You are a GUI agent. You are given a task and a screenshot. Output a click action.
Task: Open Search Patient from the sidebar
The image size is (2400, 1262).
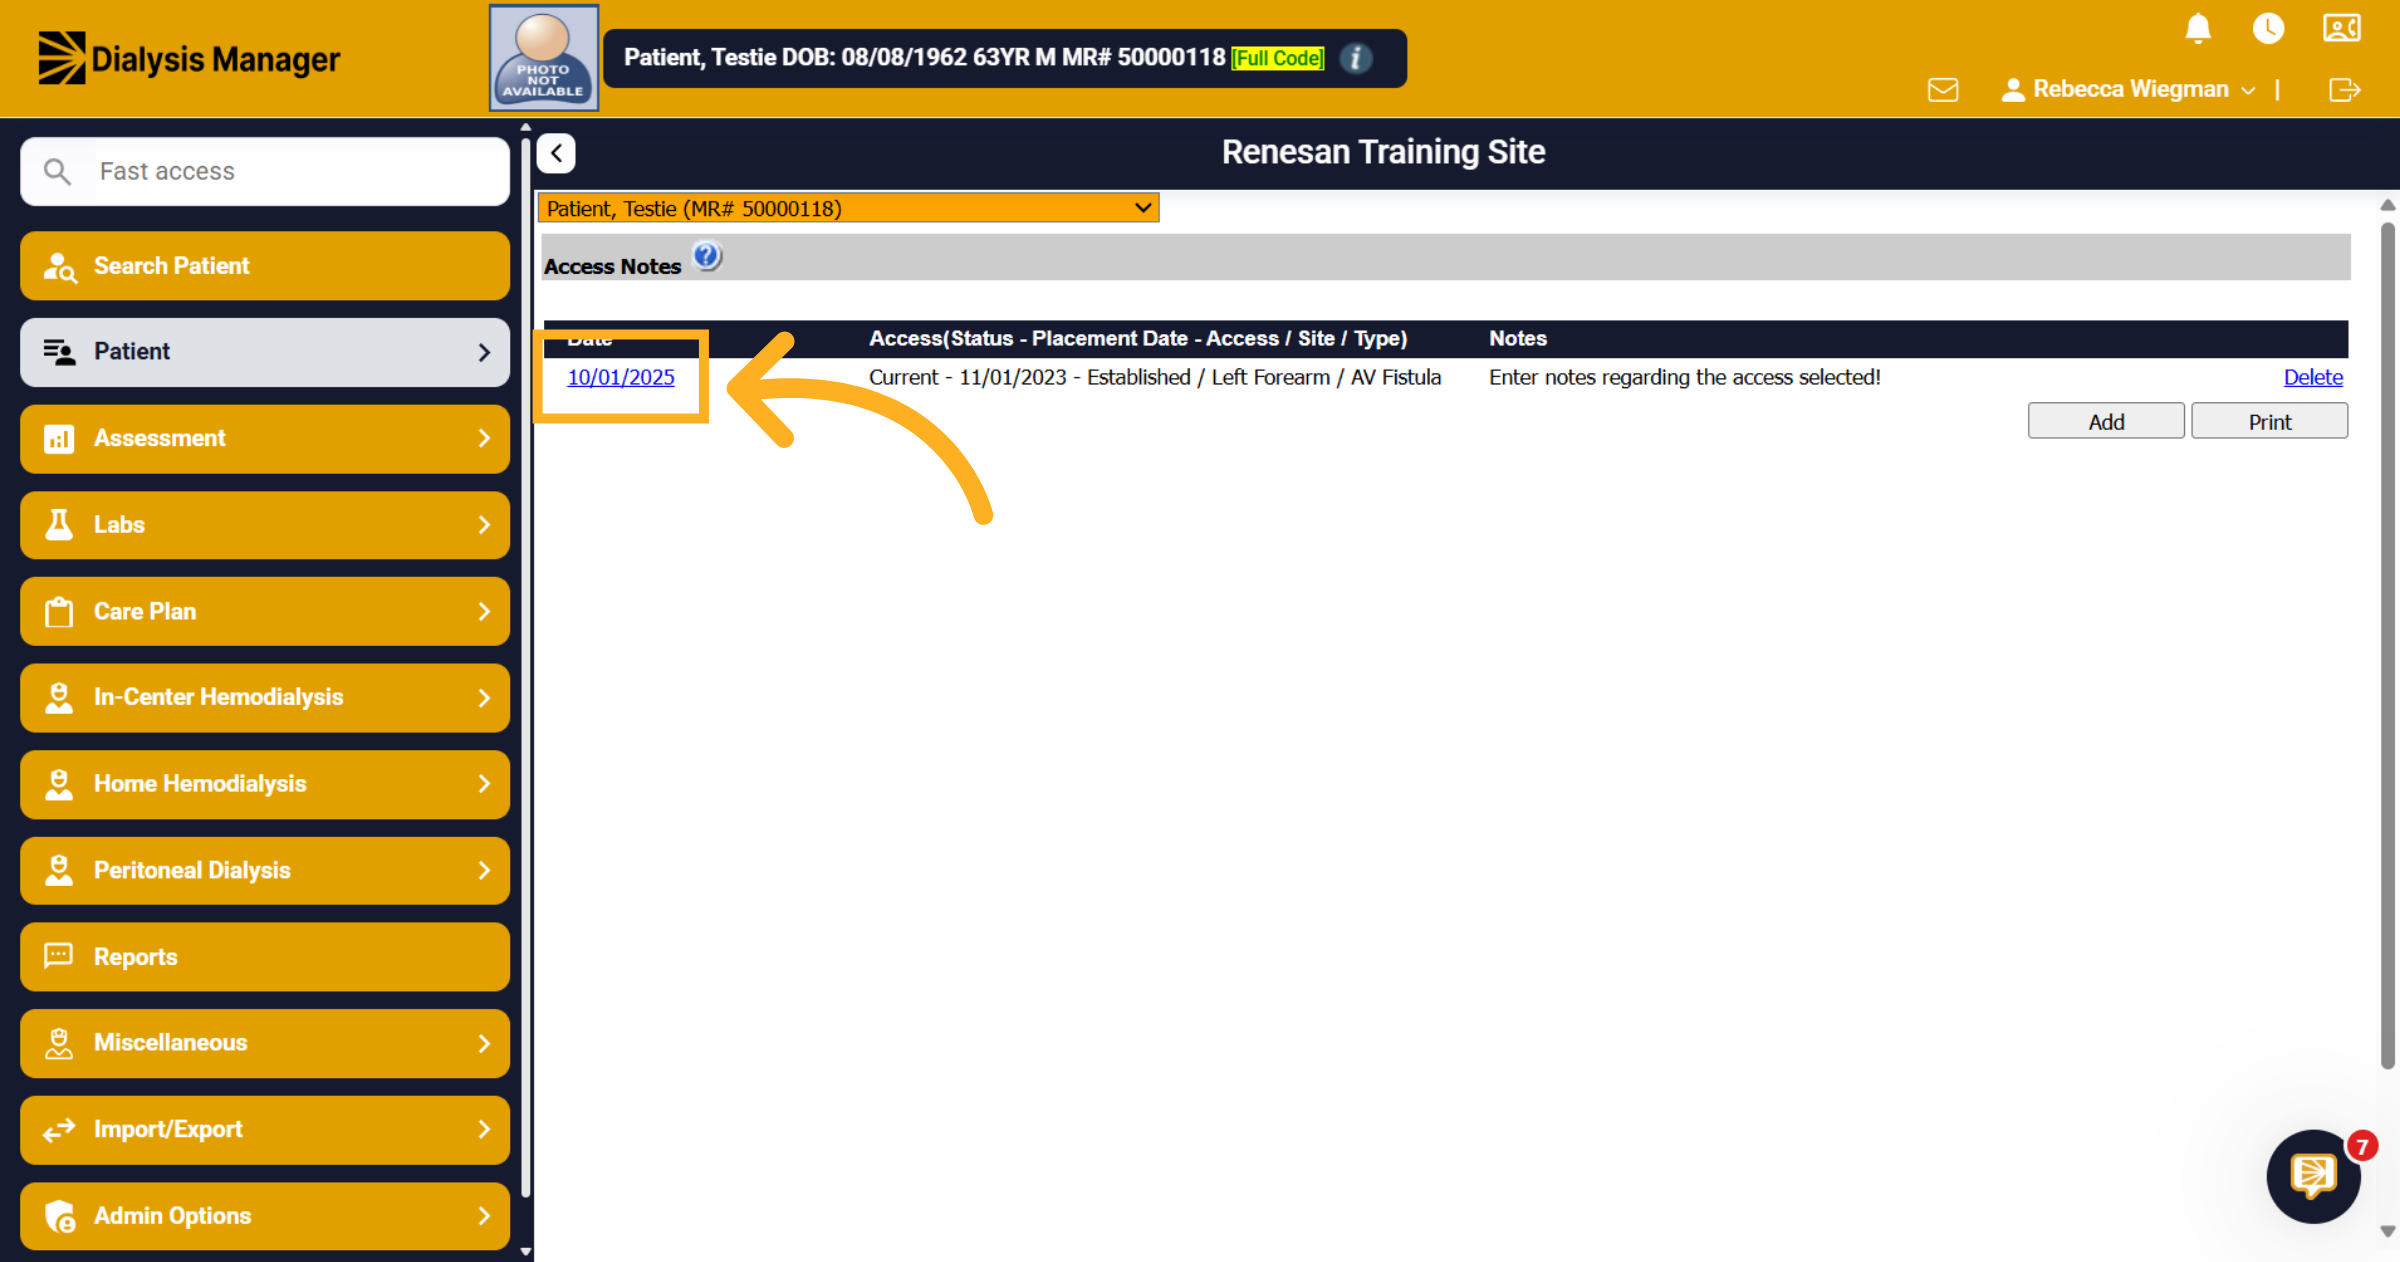point(265,266)
